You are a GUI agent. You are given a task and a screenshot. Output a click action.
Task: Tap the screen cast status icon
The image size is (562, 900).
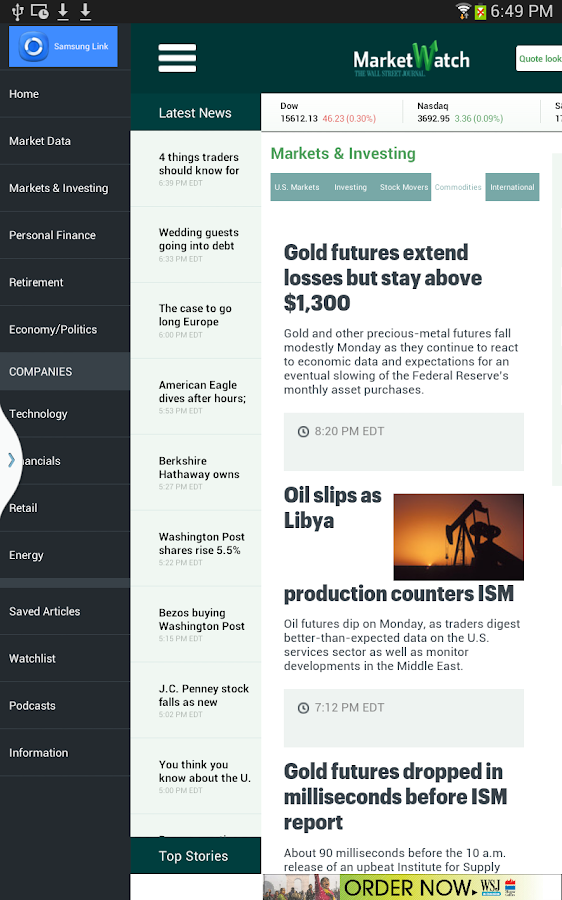pos(40,11)
